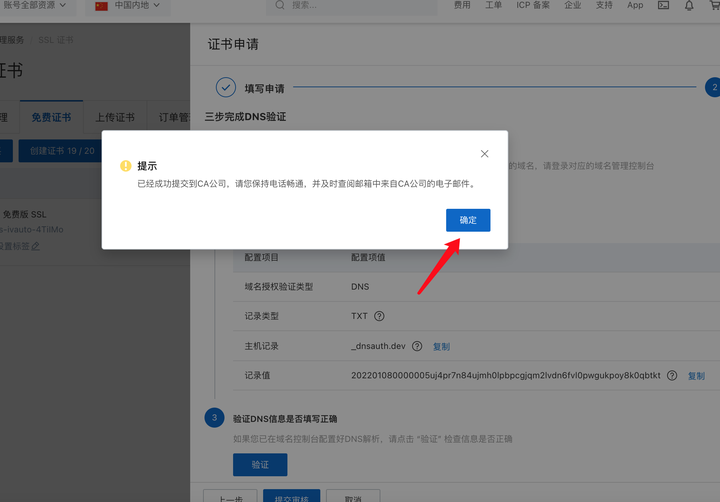Open the 中国内地 region dropdown
This screenshot has height=502, width=720.
tap(128, 6)
